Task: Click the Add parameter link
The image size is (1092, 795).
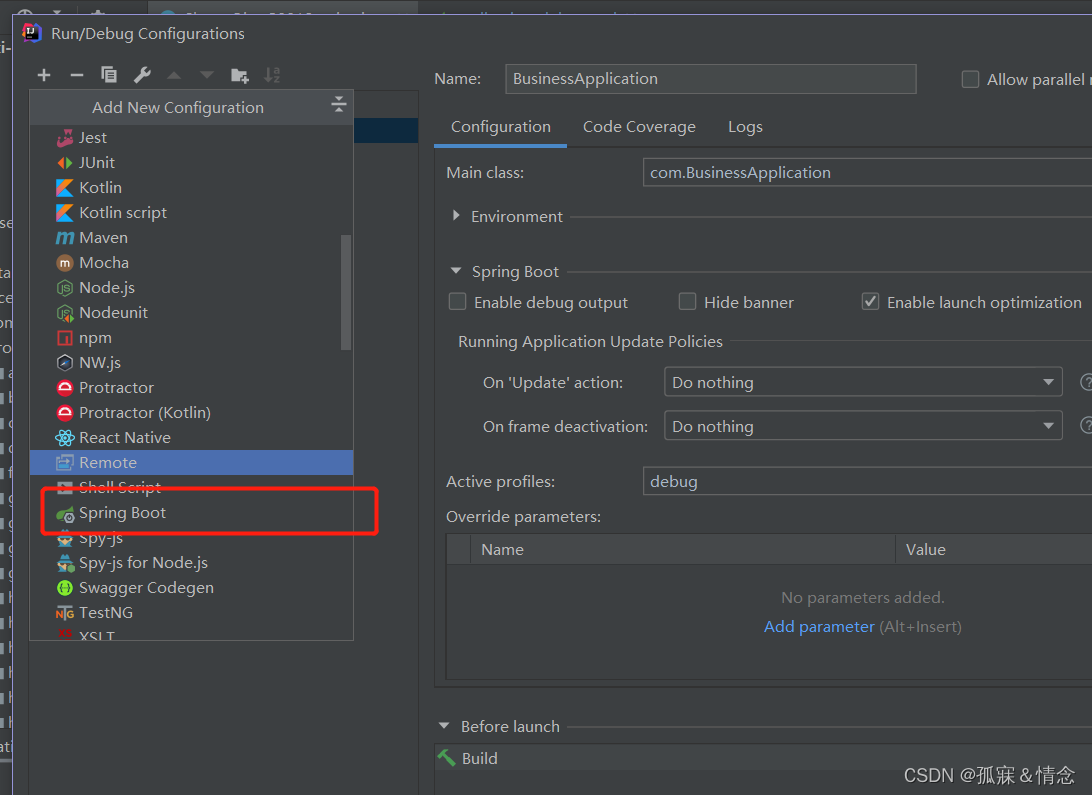Action: point(819,627)
